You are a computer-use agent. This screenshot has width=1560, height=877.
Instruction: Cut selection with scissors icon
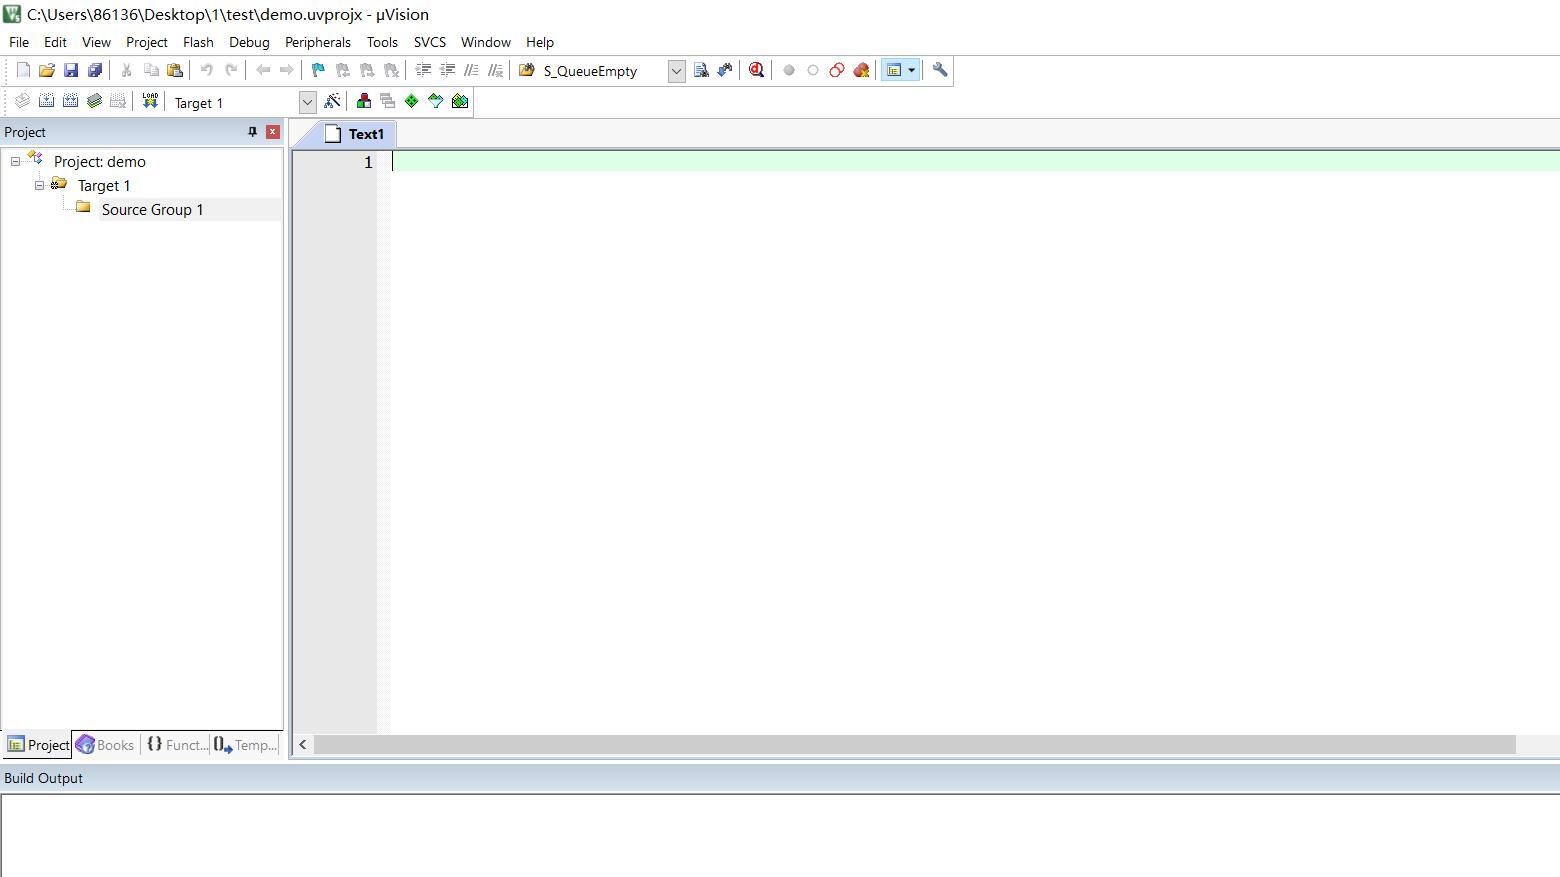127,70
